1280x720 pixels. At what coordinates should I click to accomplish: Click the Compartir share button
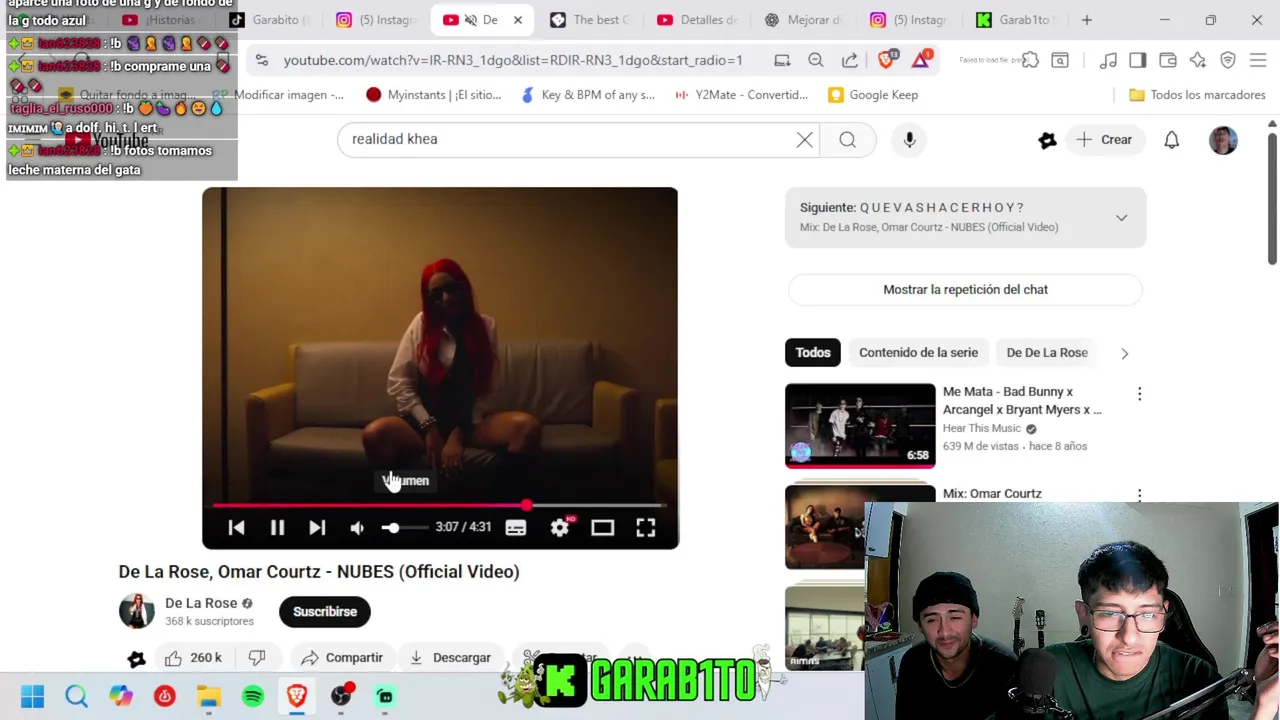coord(342,658)
